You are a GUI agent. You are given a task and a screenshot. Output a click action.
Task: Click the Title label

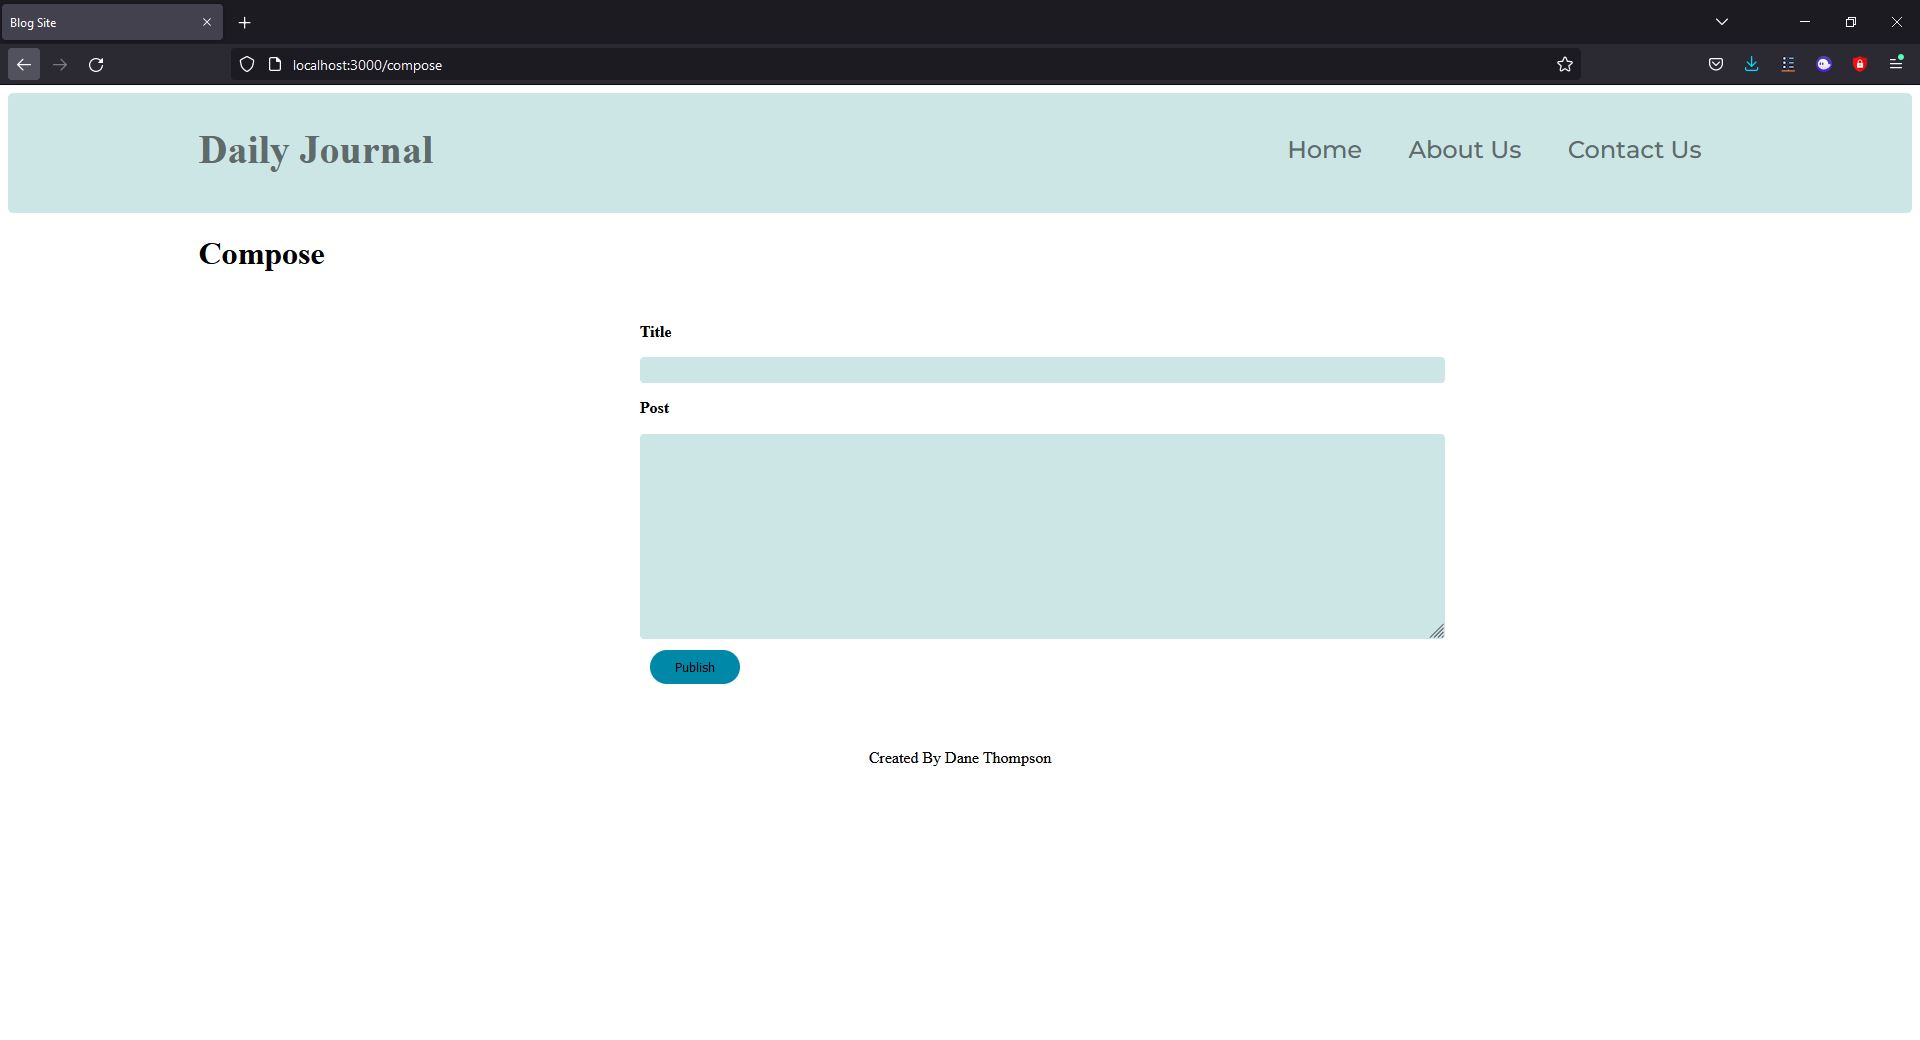point(655,332)
